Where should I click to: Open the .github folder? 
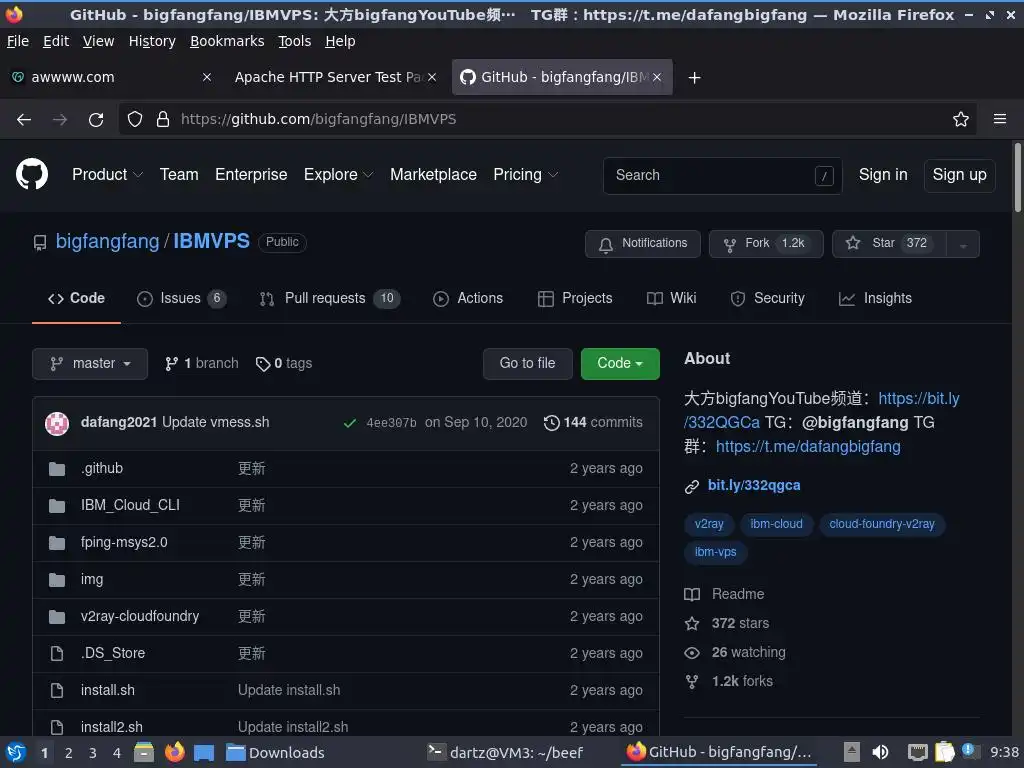[x=102, y=468]
